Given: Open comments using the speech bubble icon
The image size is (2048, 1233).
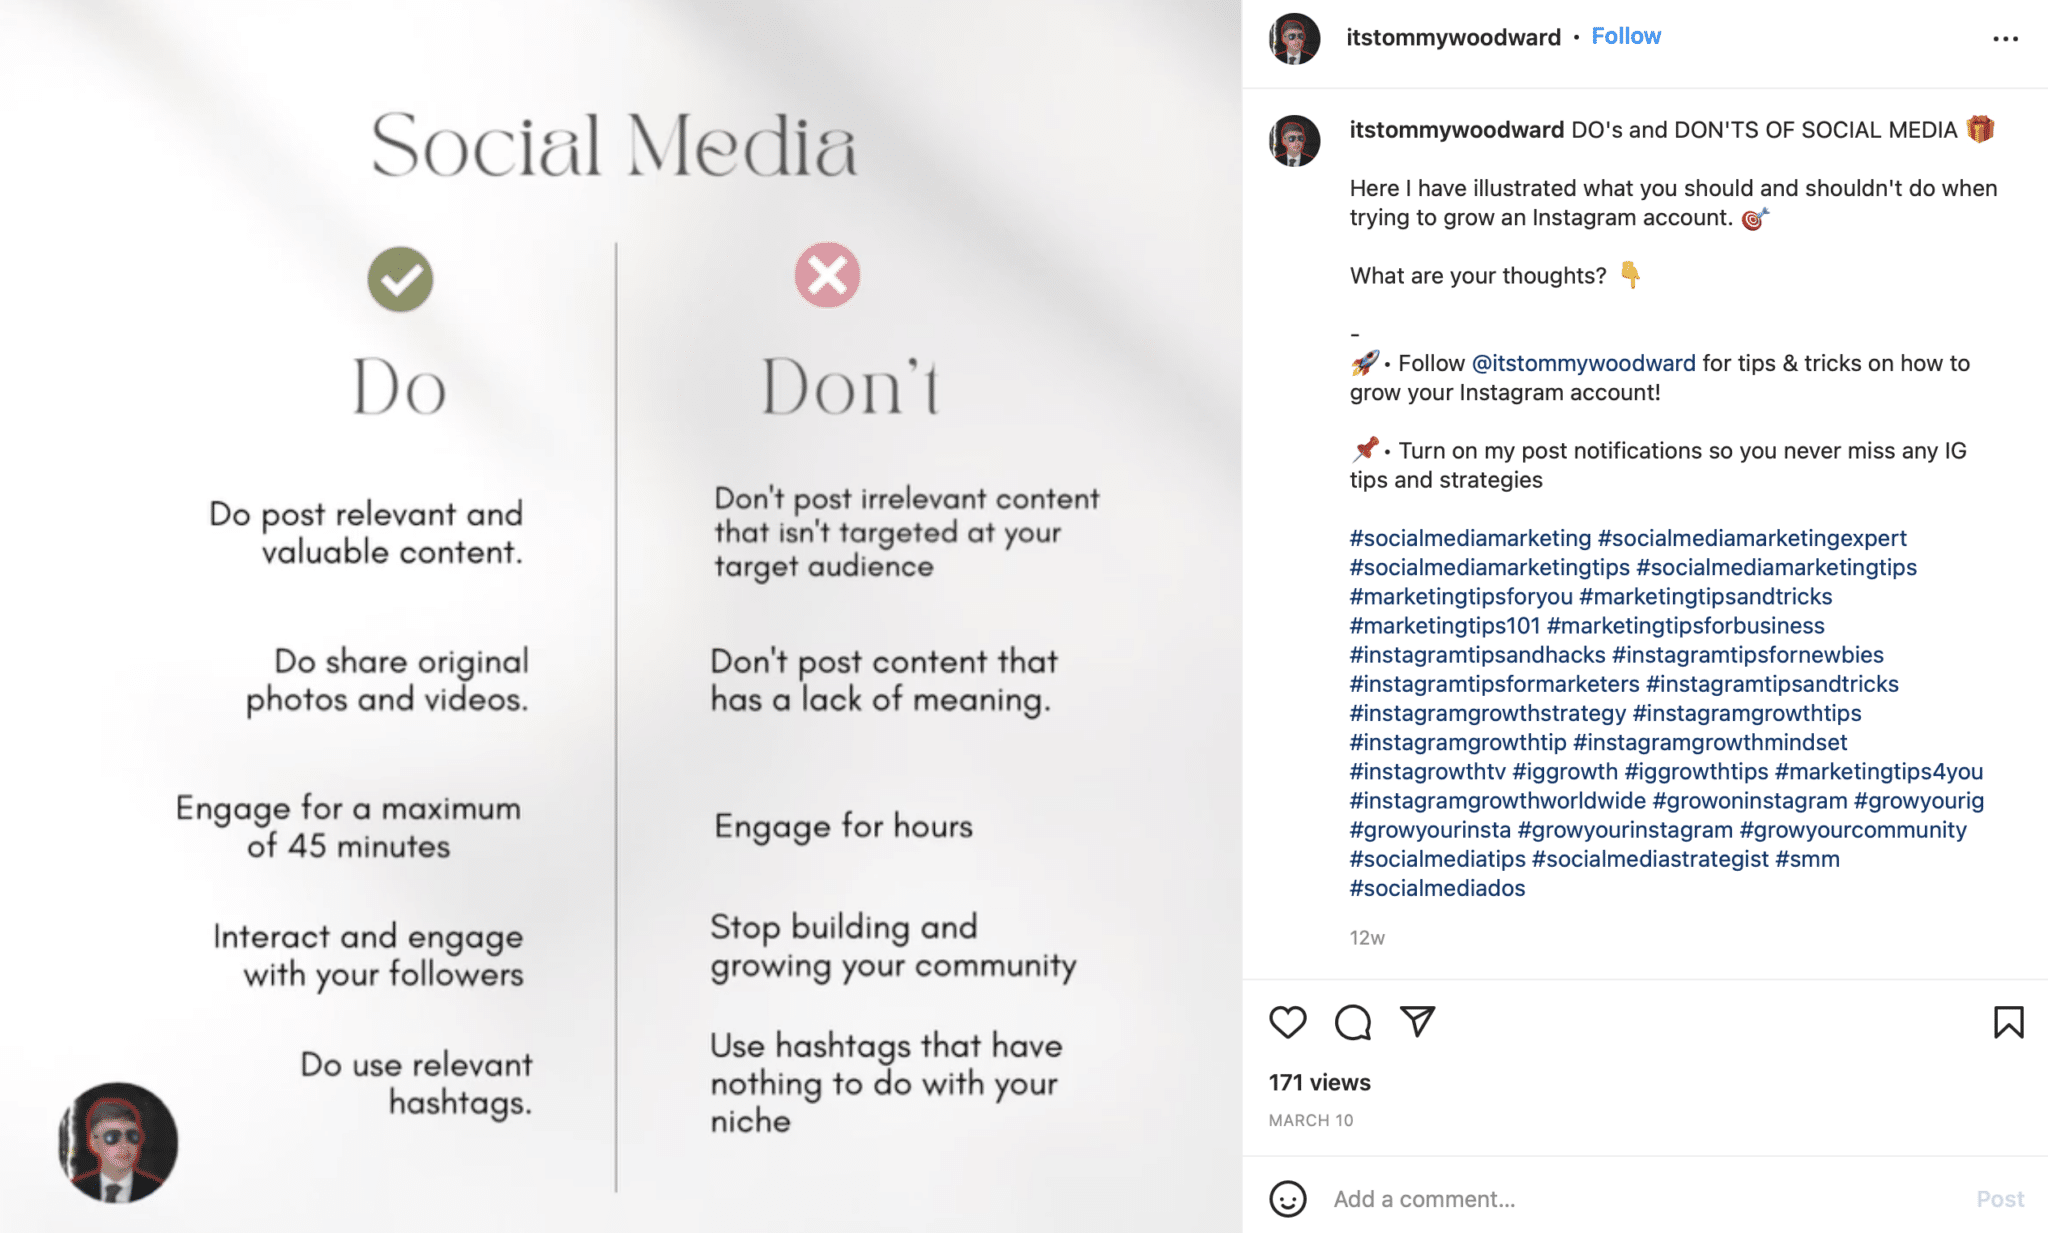Looking at the screenshot, I should [1353, 1022].
